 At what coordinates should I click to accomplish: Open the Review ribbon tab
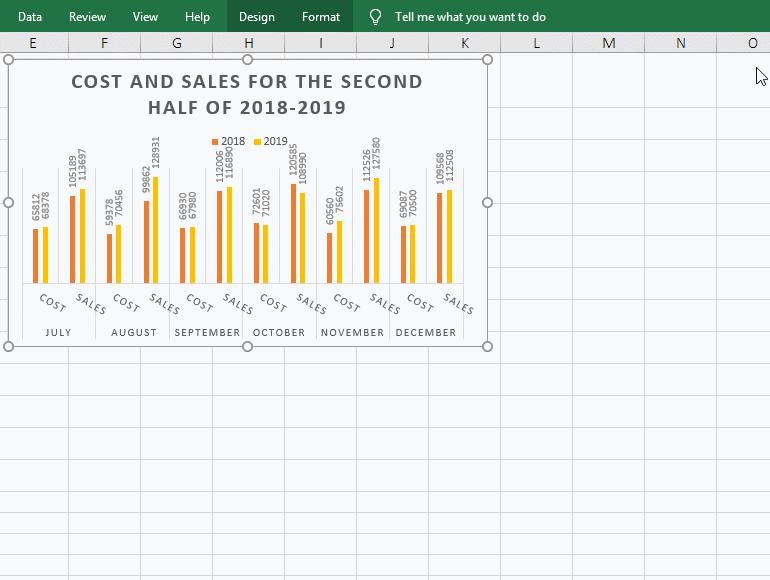(87, 17)
